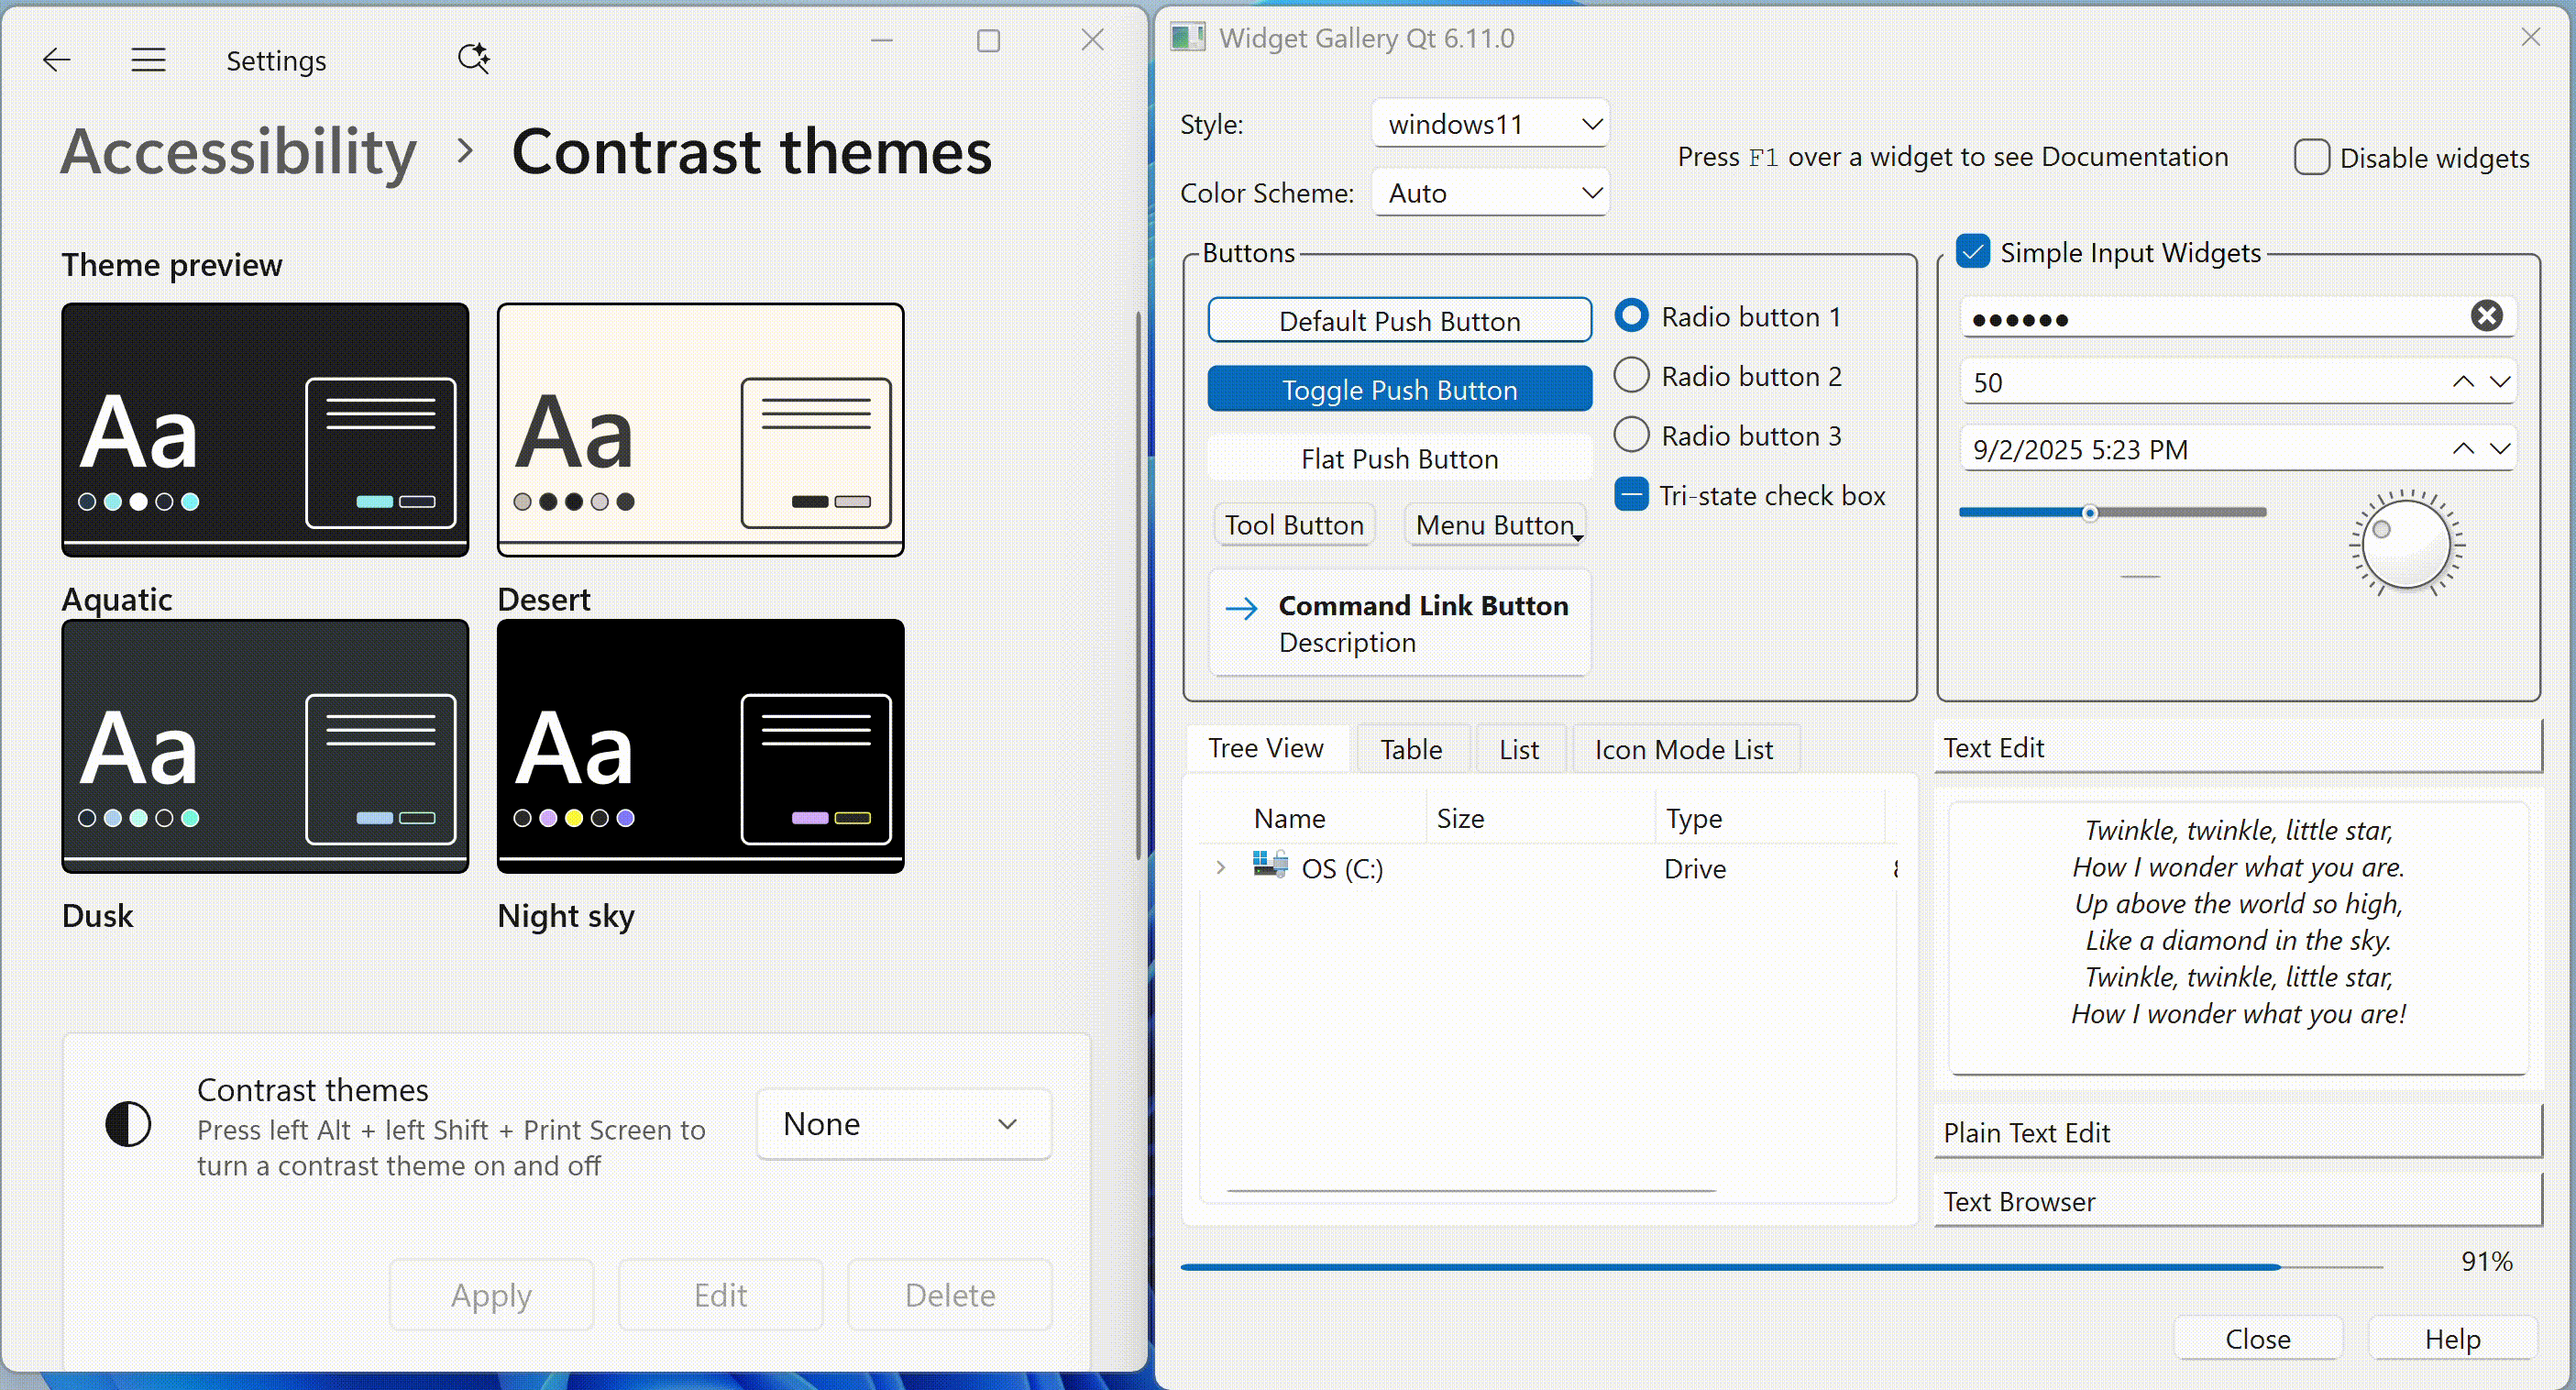Enable the Disable widgets checkbox
2576x1390 pixels.
click(2311, 156)
